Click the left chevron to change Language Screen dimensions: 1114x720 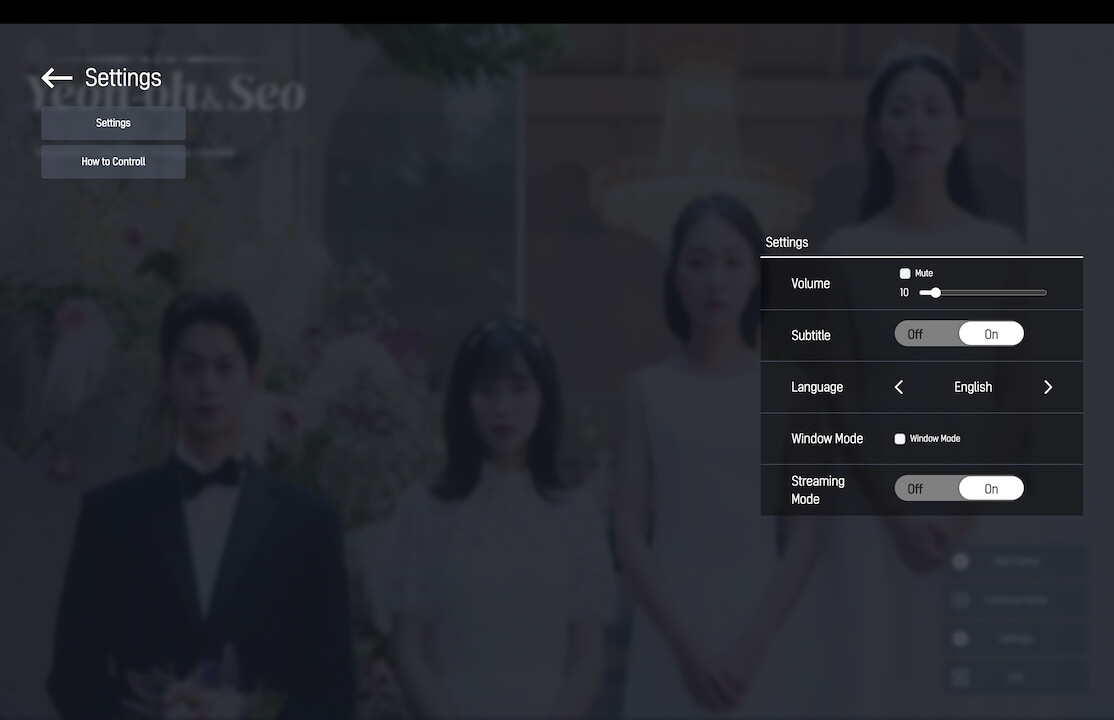point(898,387)
